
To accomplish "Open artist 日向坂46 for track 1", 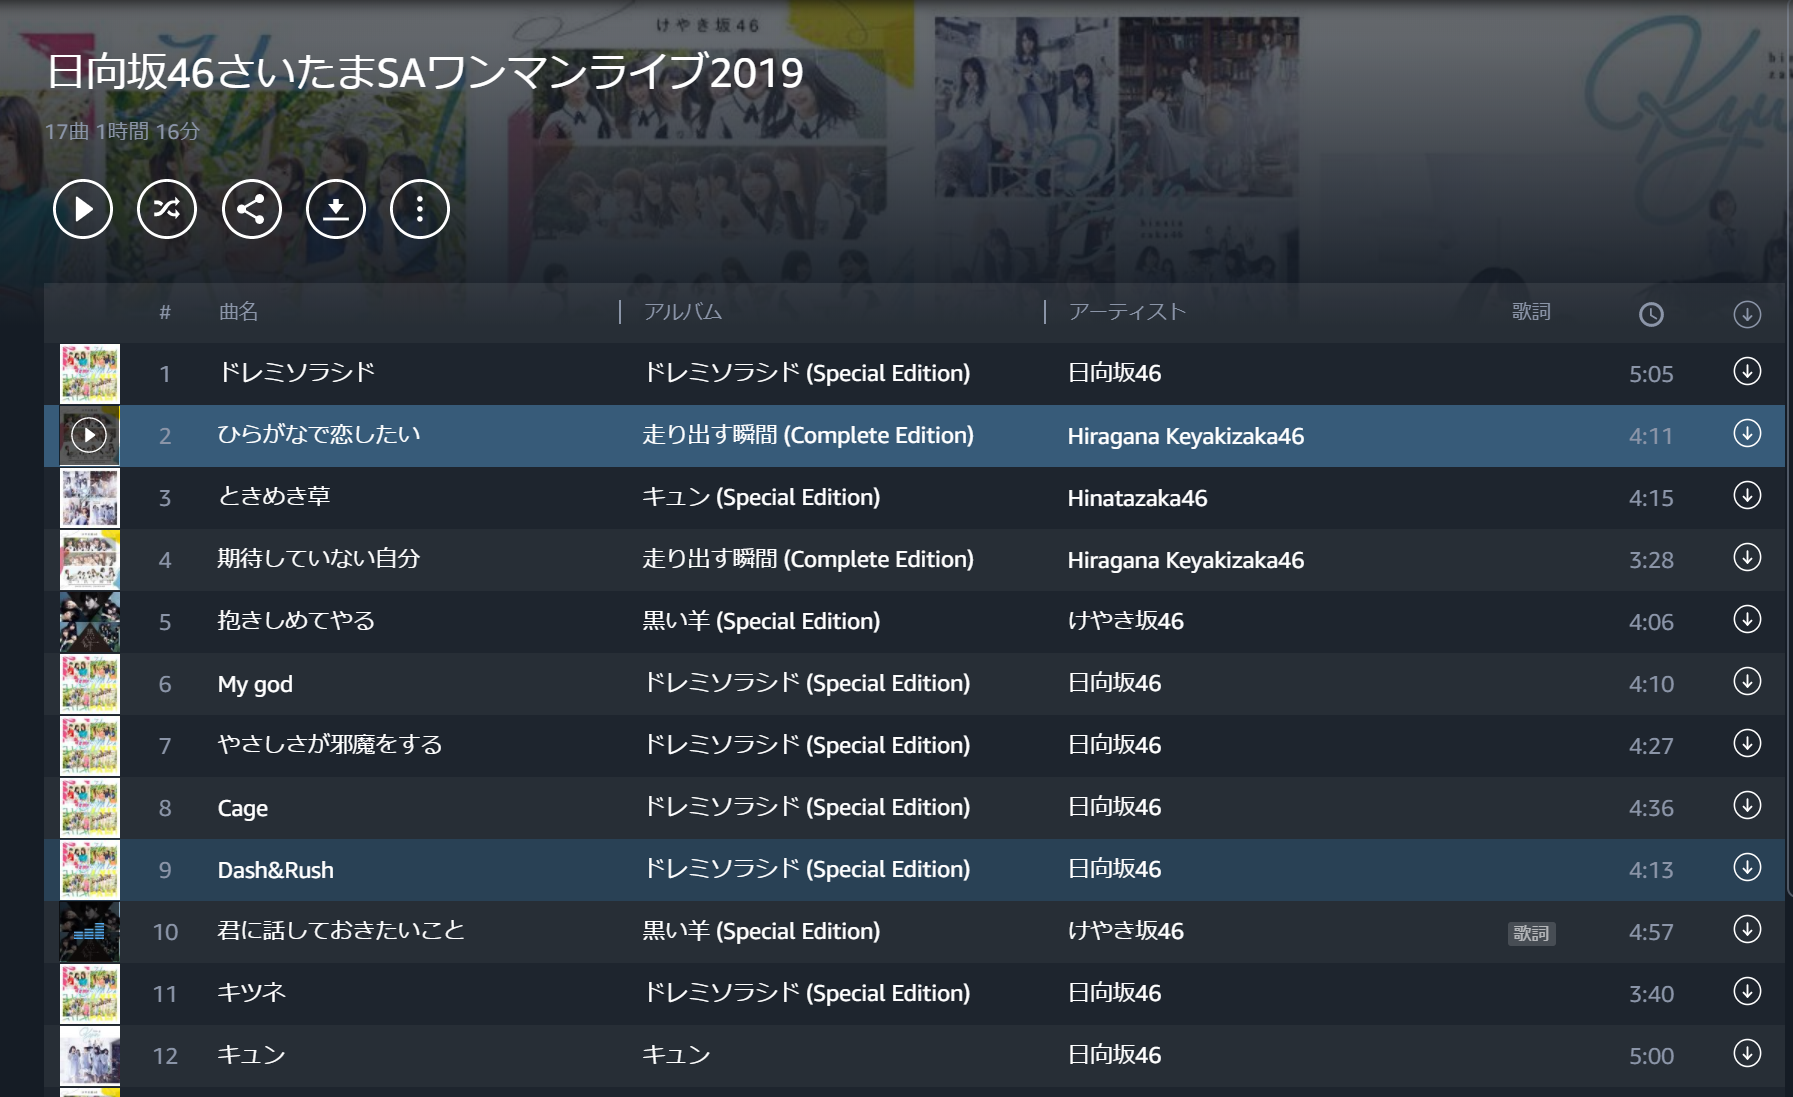I will (x=1114, y=373).
